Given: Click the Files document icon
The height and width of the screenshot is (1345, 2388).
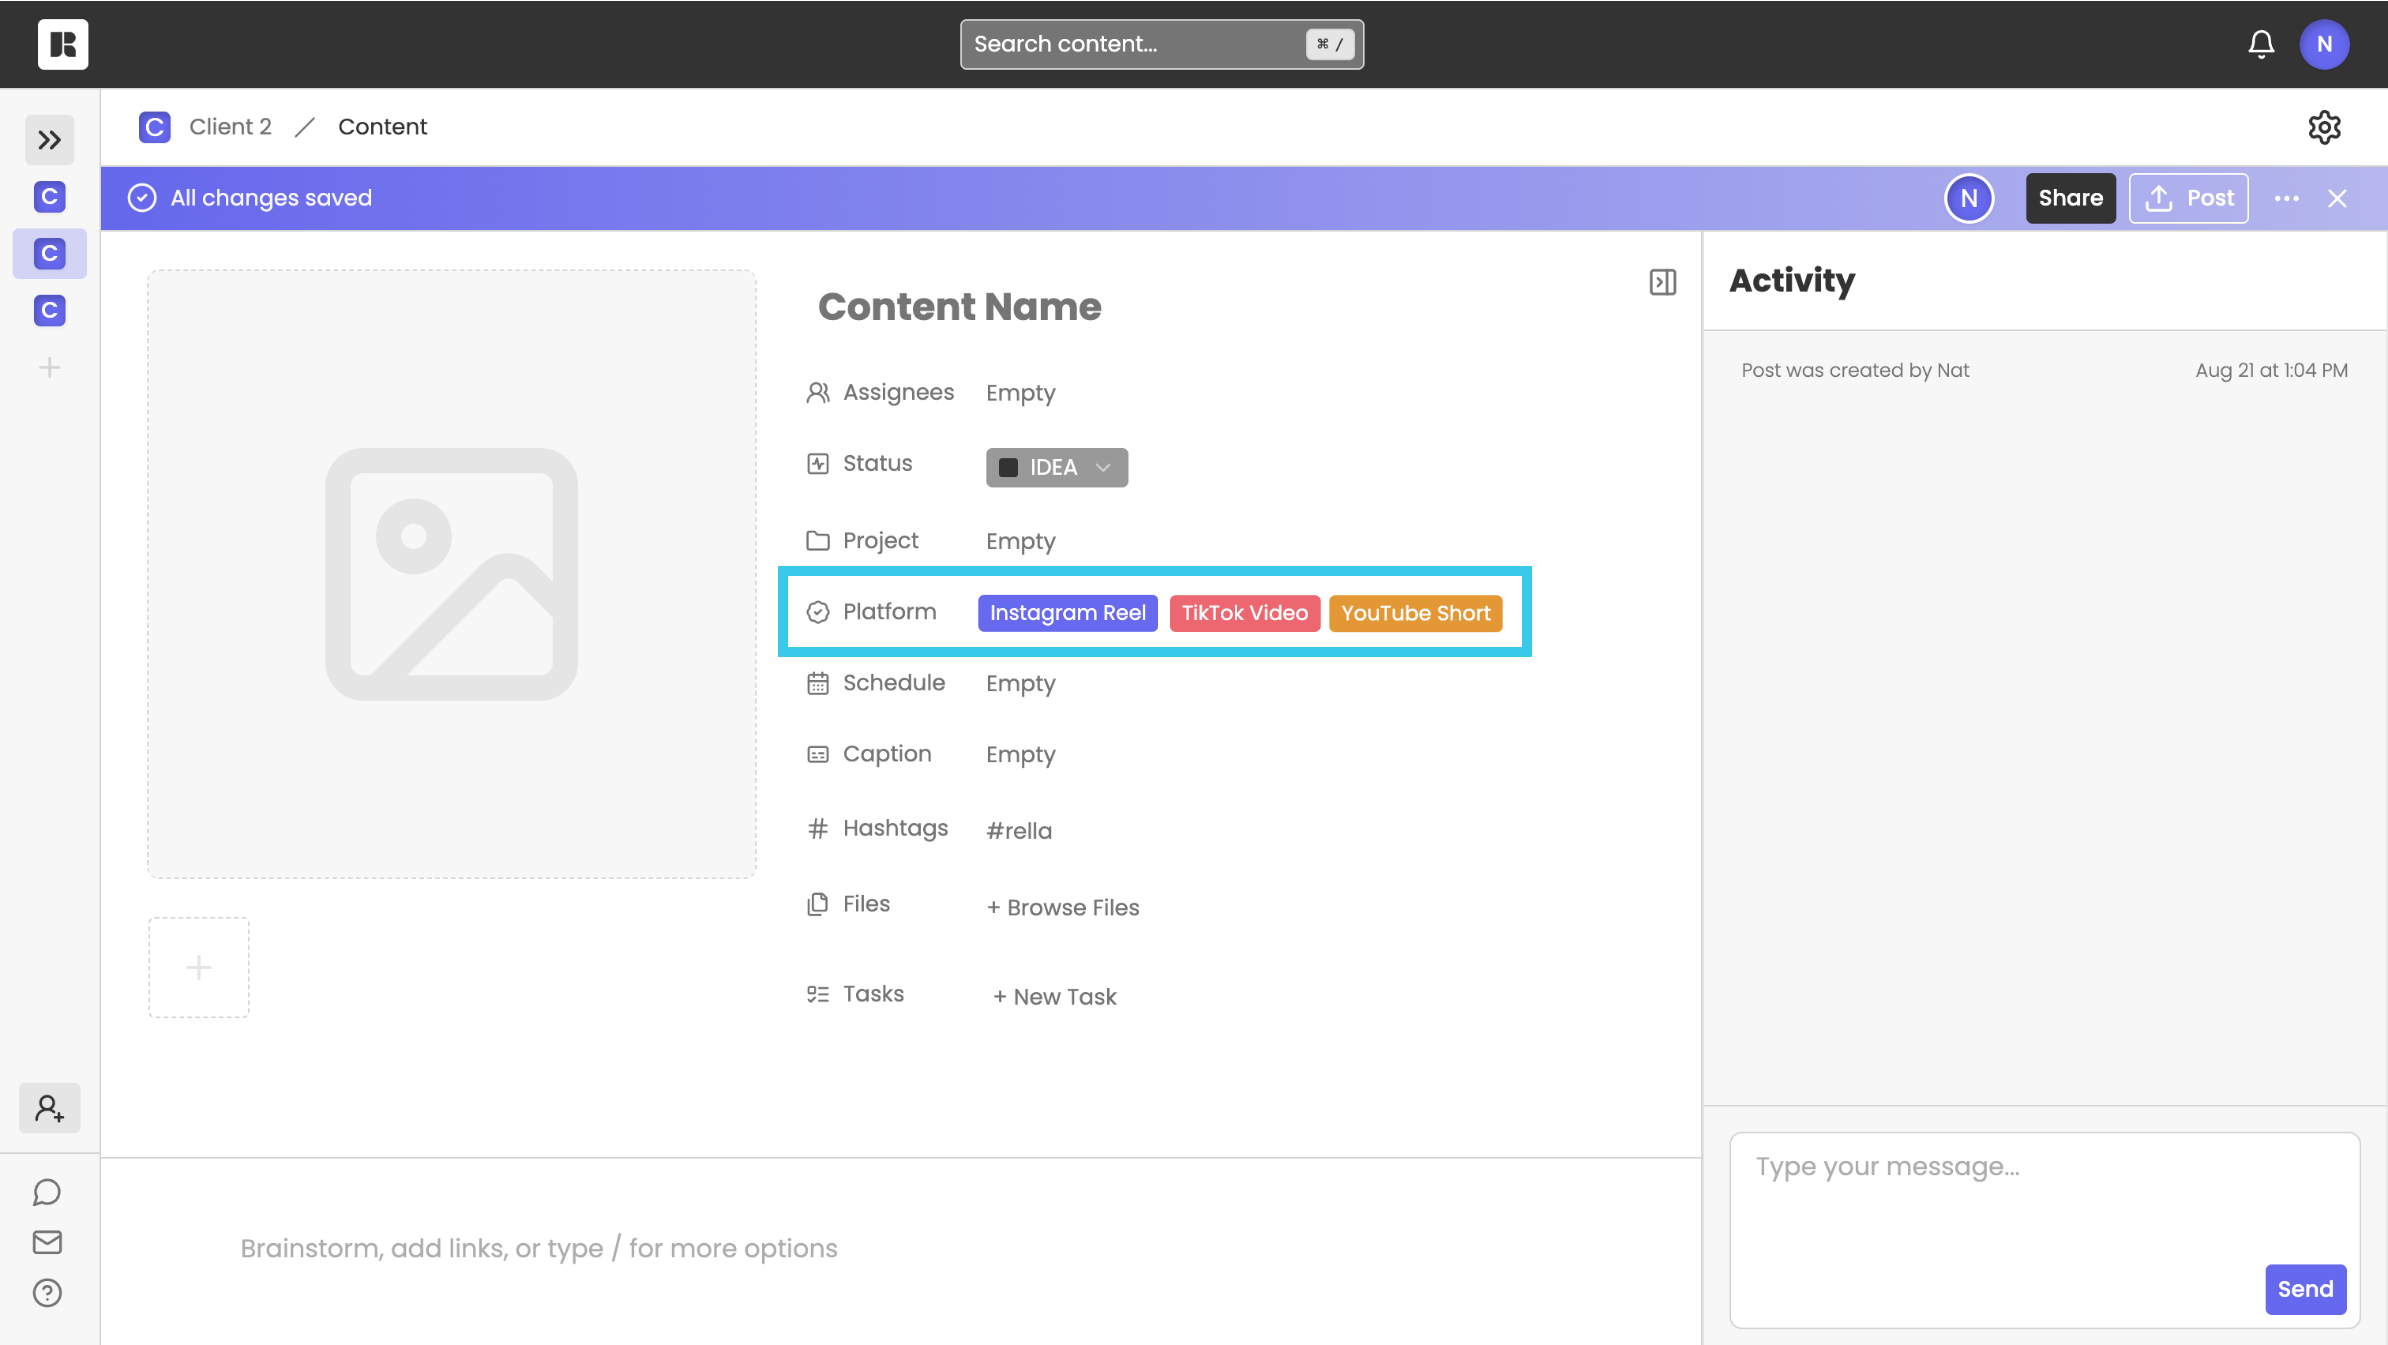Looking at the screenshot, I should [817, 903].
